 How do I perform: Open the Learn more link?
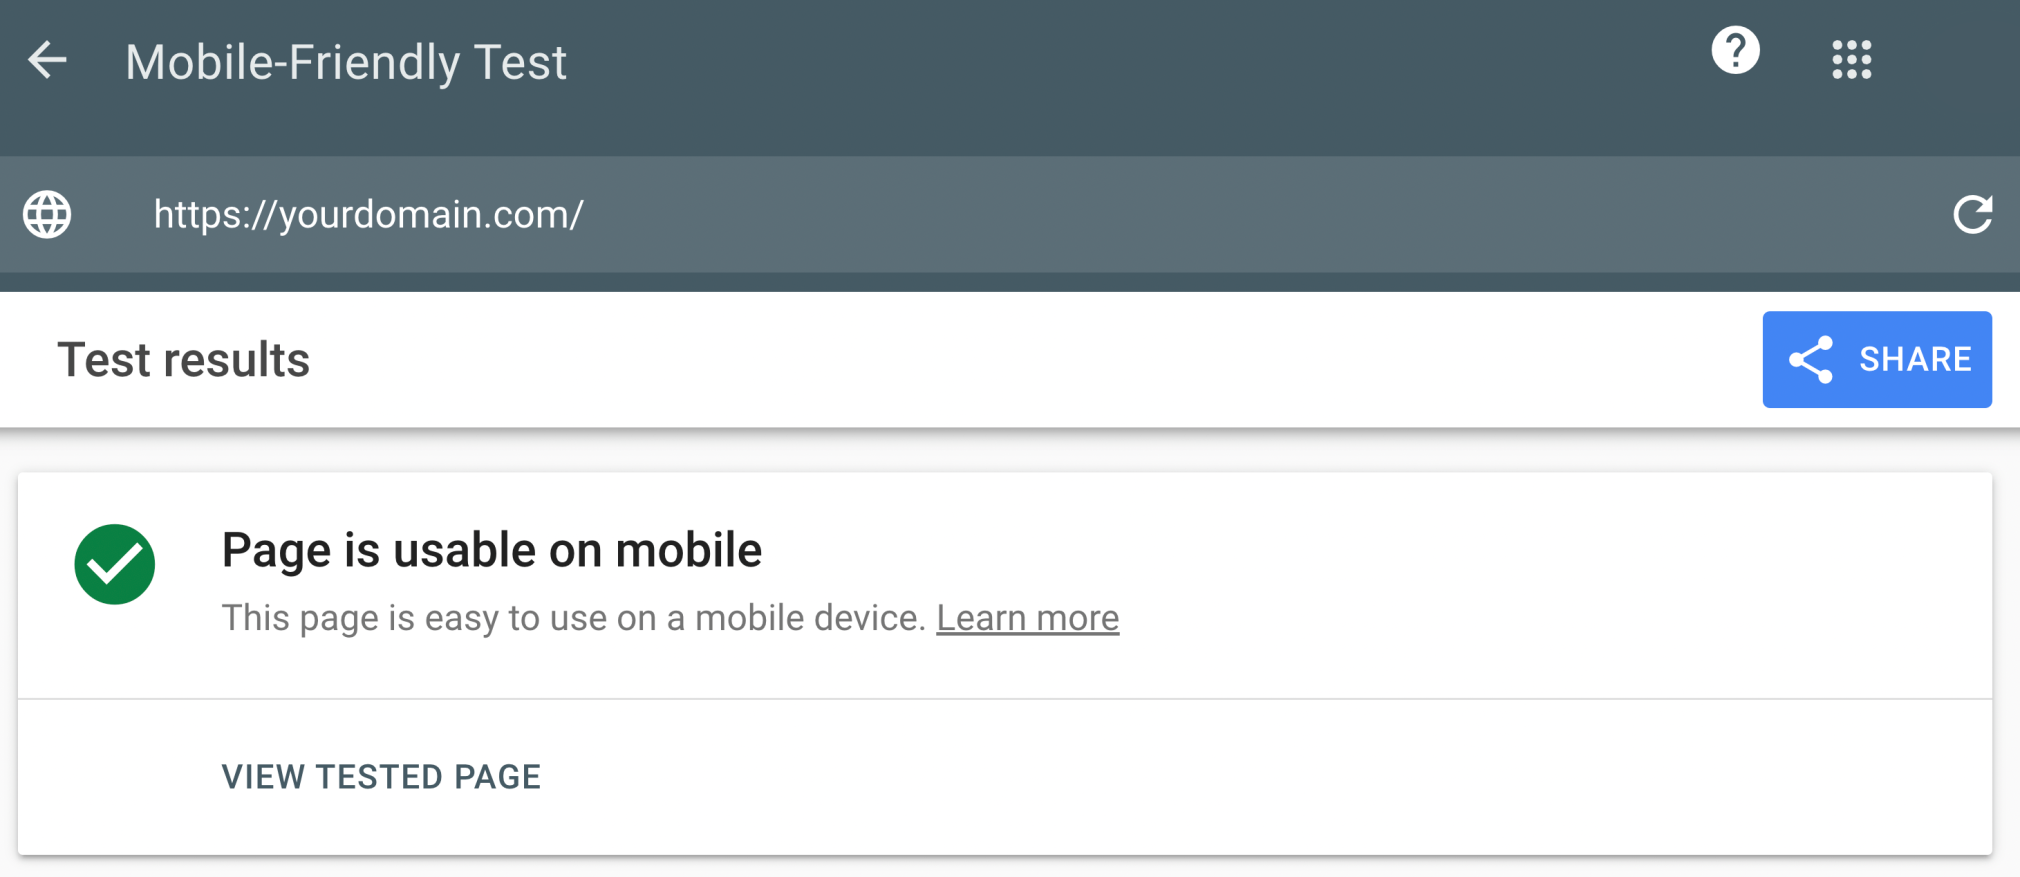tap(1027, 618)
